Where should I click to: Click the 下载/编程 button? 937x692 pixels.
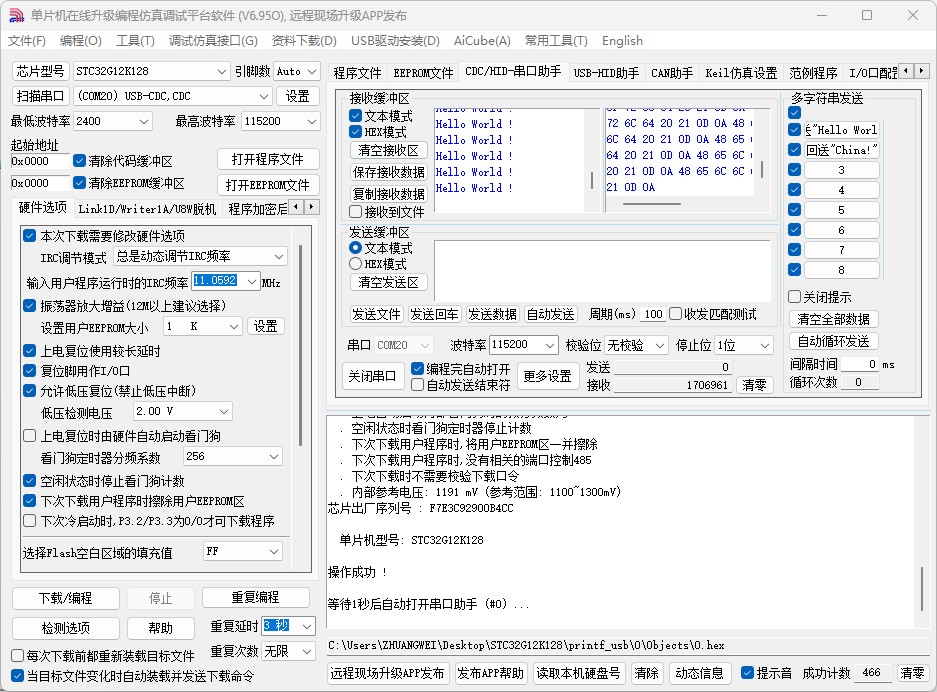pyautogui.click(x=66, y=598)
